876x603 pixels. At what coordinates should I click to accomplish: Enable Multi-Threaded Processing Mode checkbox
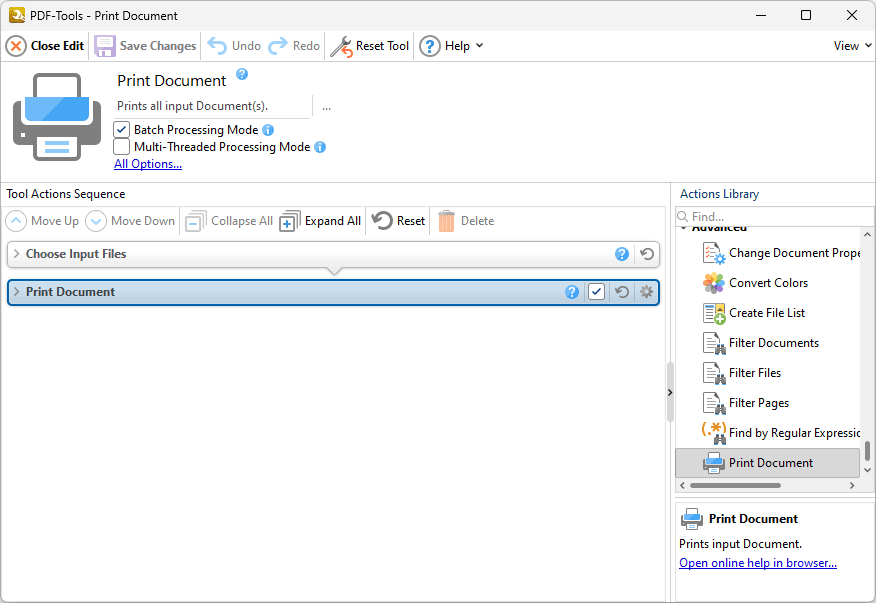tap(122, 147)
